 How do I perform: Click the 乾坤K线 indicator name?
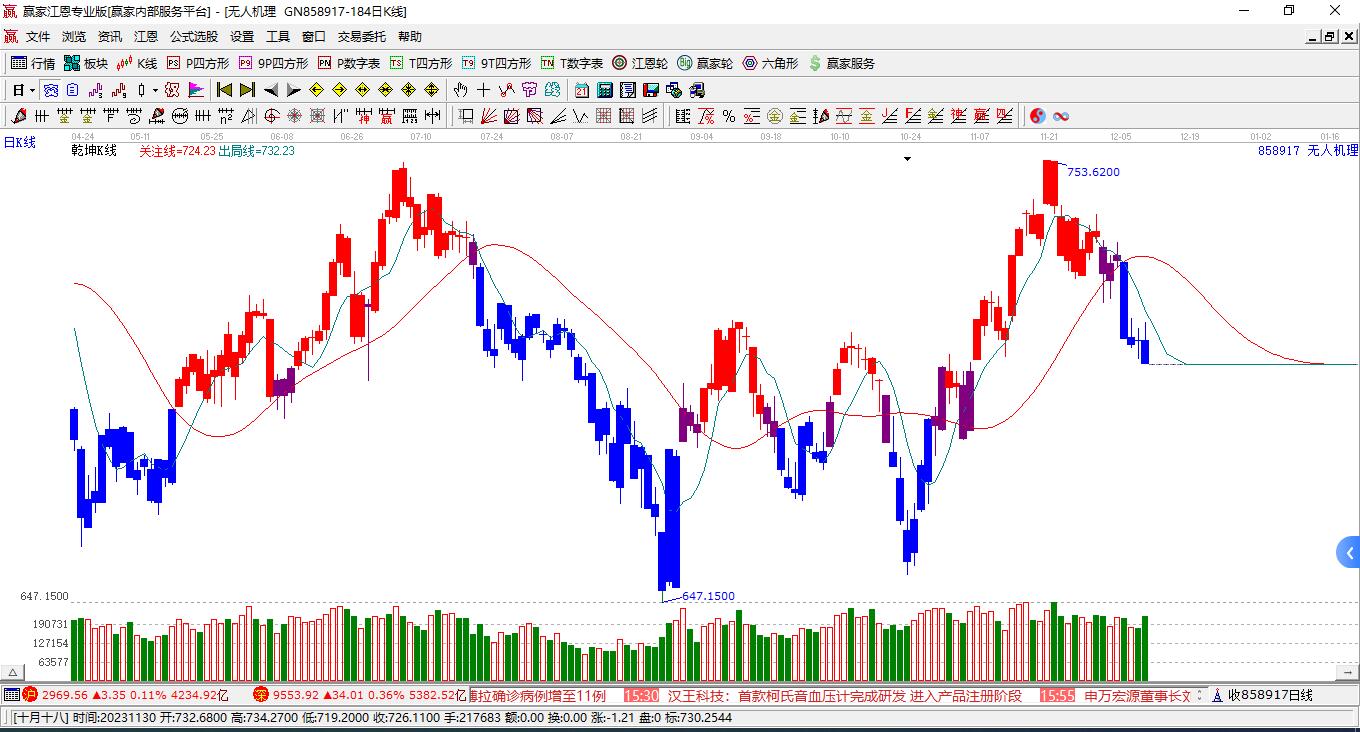point(94,151)
